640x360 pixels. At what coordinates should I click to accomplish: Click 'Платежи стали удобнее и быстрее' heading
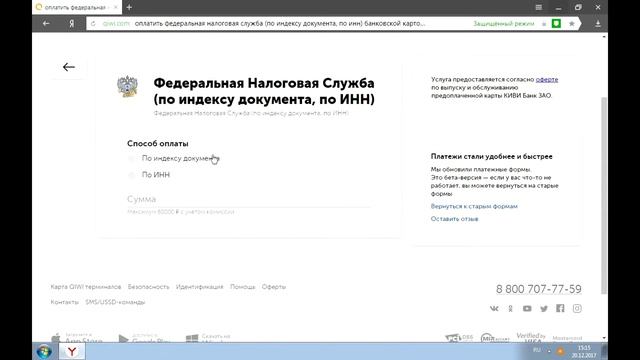point(491,156)
